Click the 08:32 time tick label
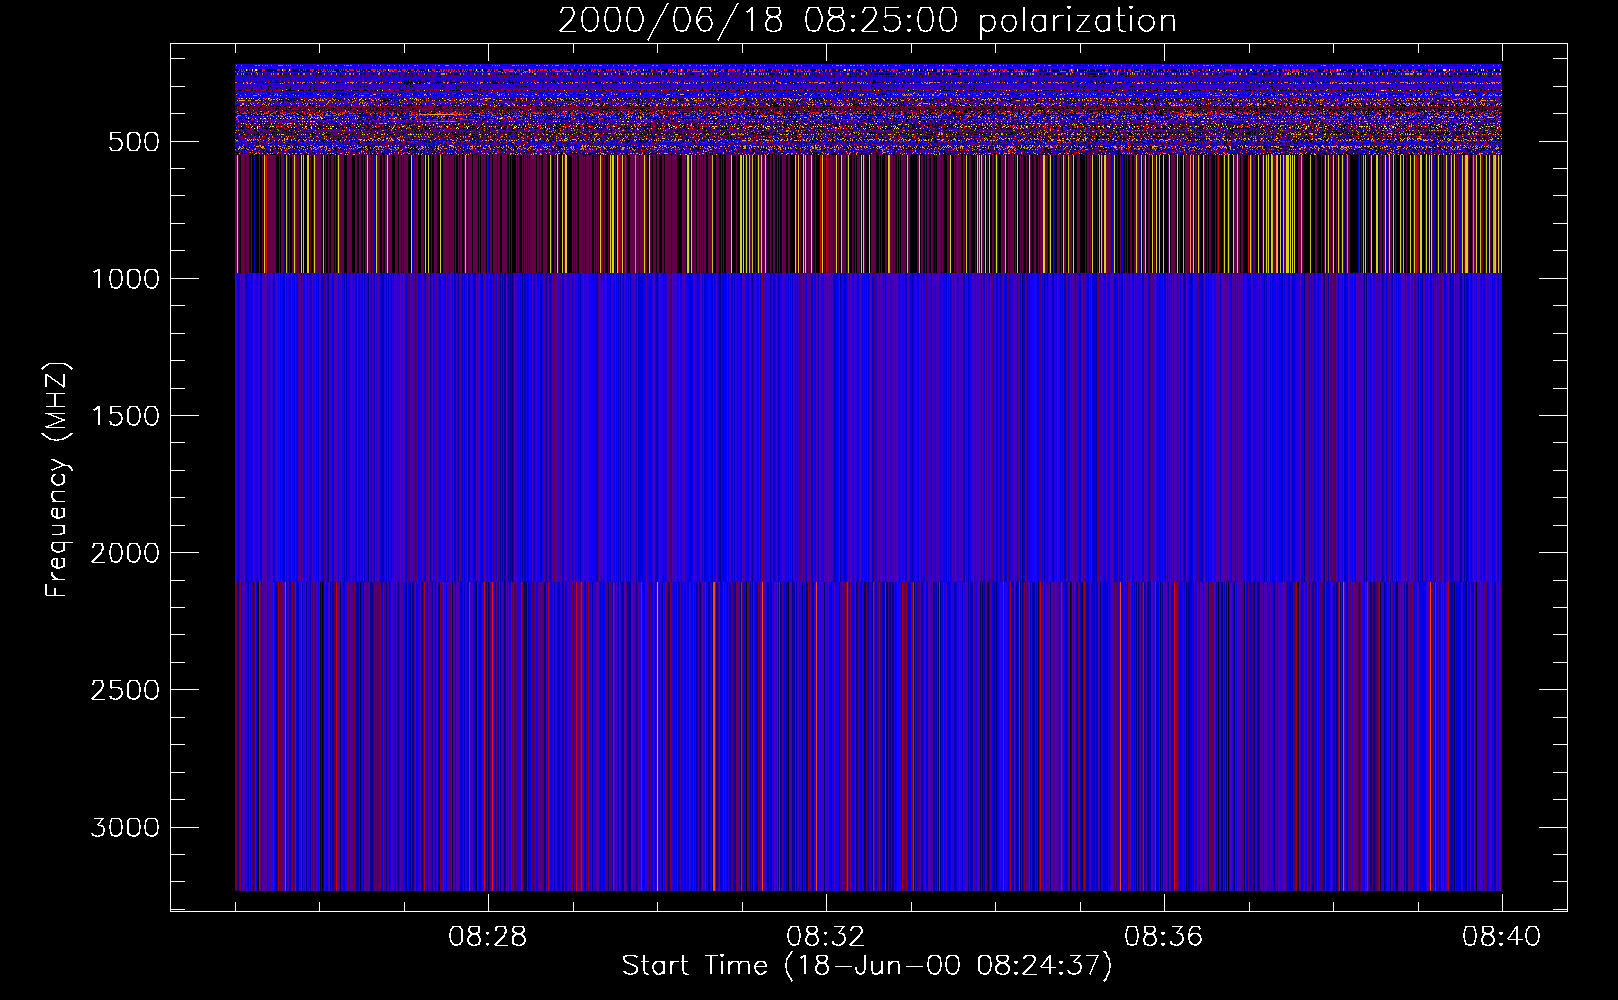1618x1000 pixels. coord(826,937)
